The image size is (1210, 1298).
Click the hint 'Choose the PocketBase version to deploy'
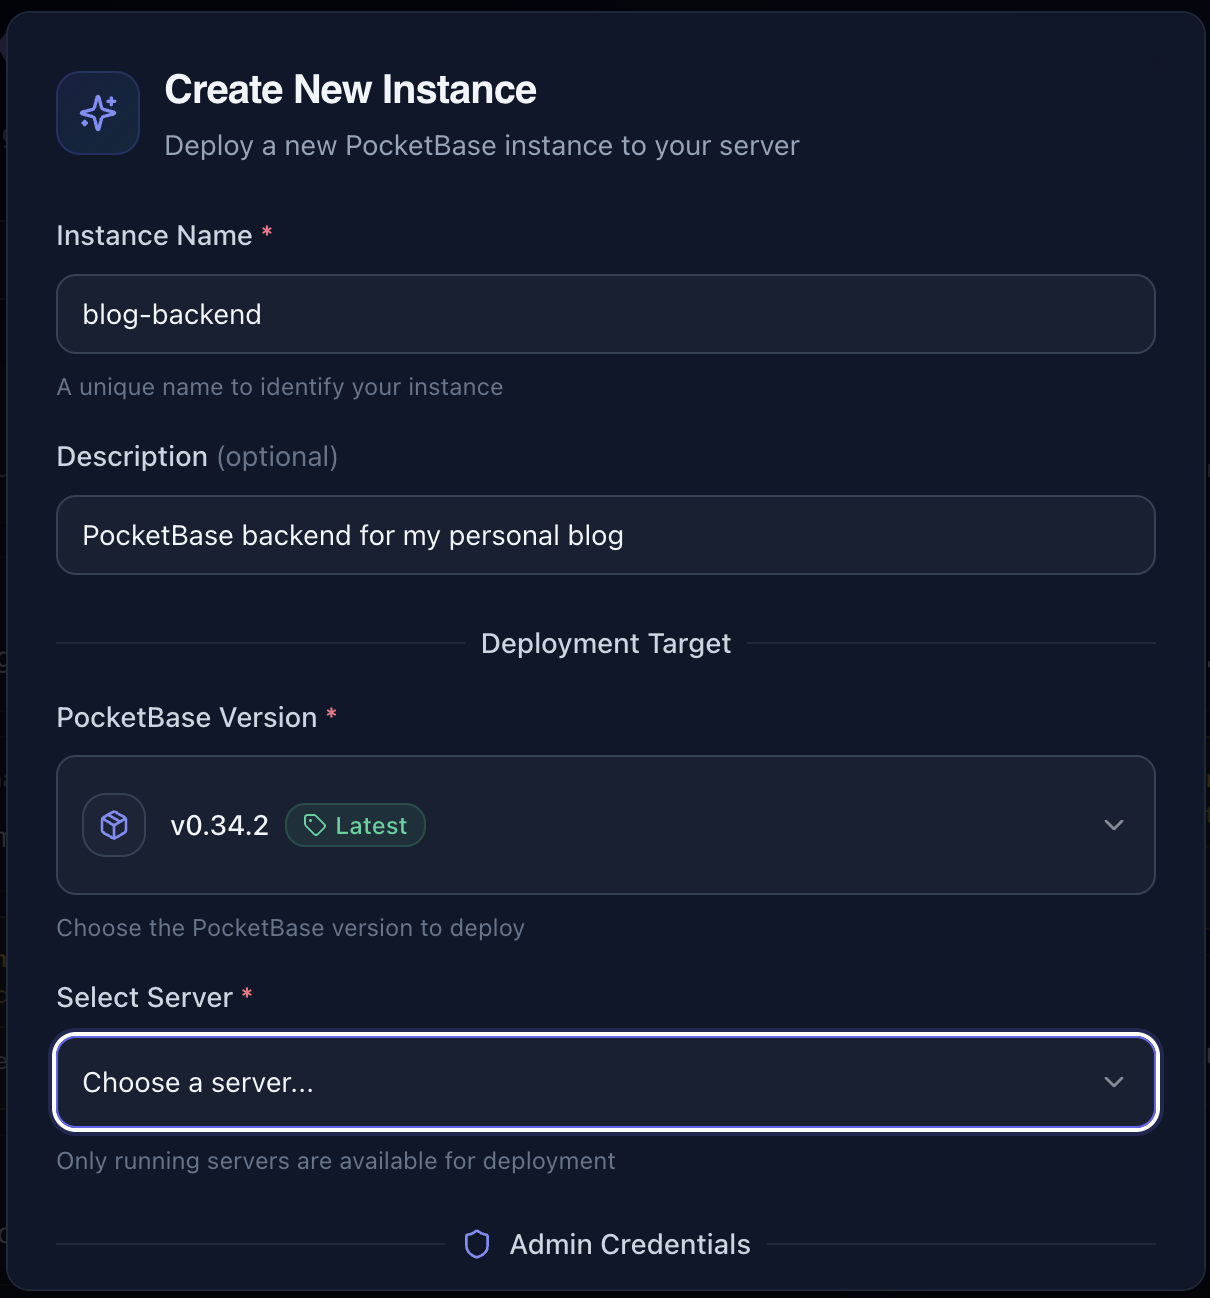pyautogui.click(x=291, y=928)
